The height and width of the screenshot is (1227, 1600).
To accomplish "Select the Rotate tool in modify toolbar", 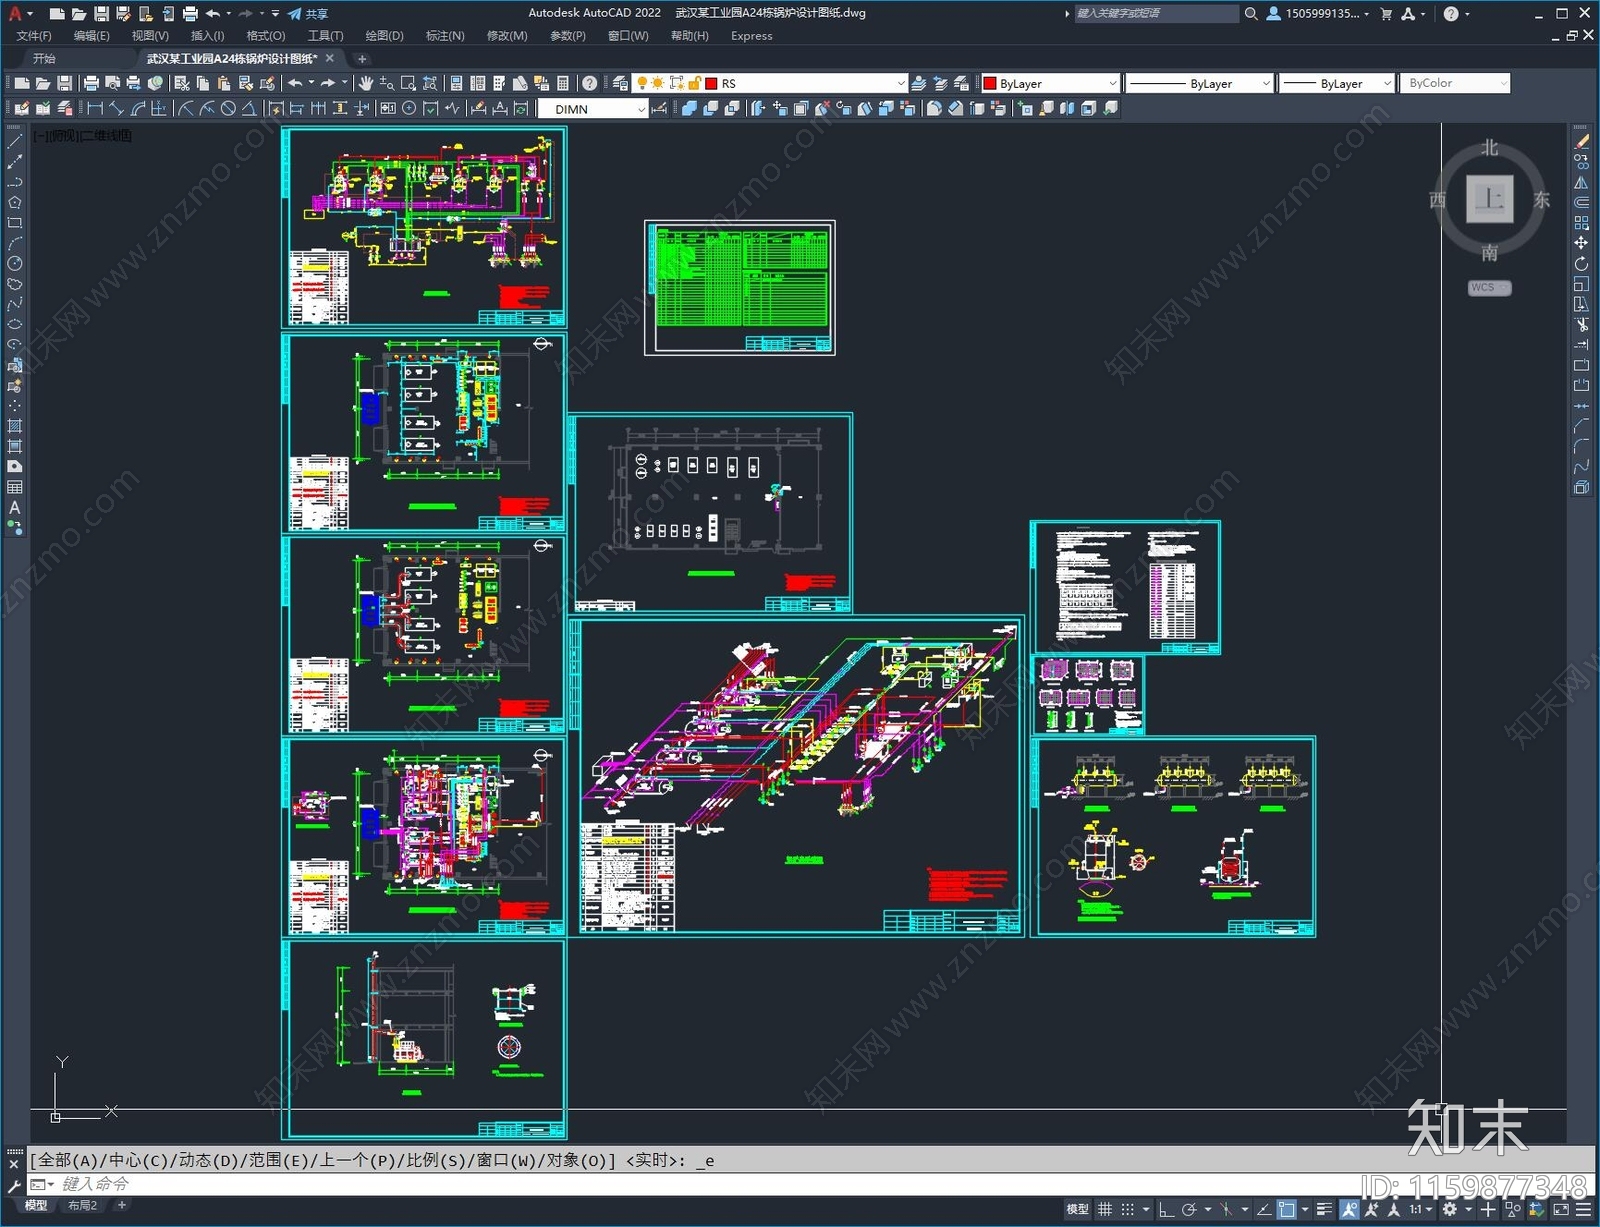I will [x=1581, y=263].
